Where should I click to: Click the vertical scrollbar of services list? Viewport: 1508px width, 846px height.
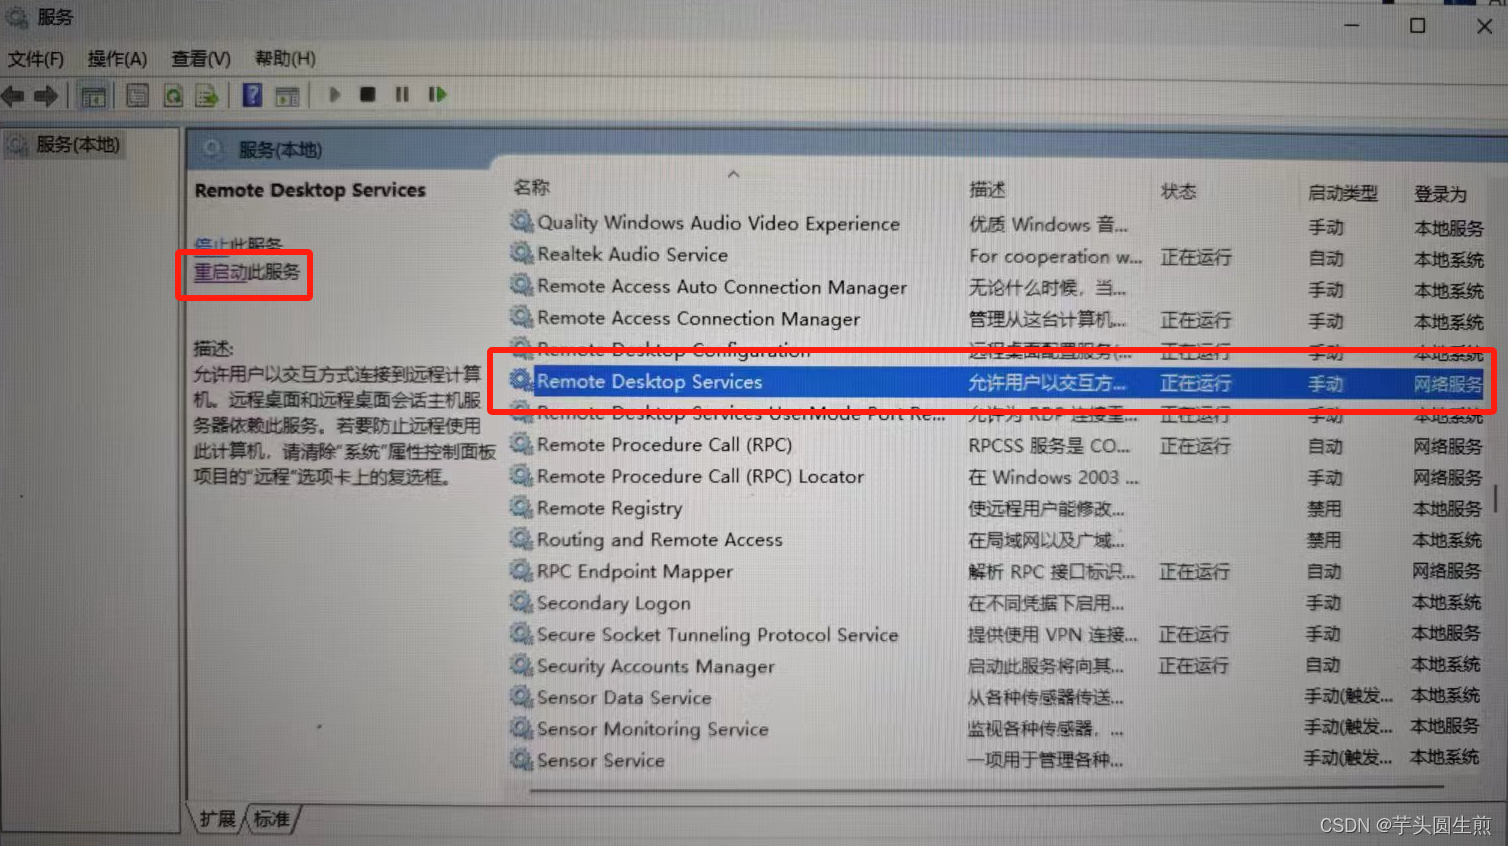click(x=1496, y=500)
